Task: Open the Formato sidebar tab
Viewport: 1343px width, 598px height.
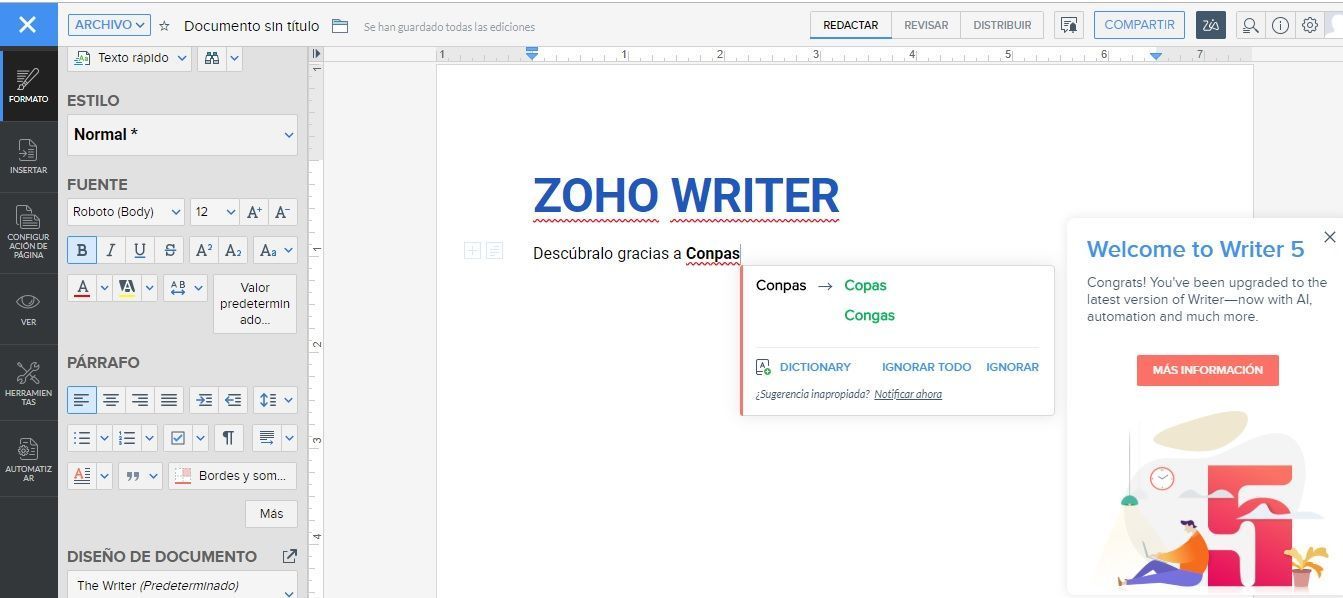Action: 28,85
